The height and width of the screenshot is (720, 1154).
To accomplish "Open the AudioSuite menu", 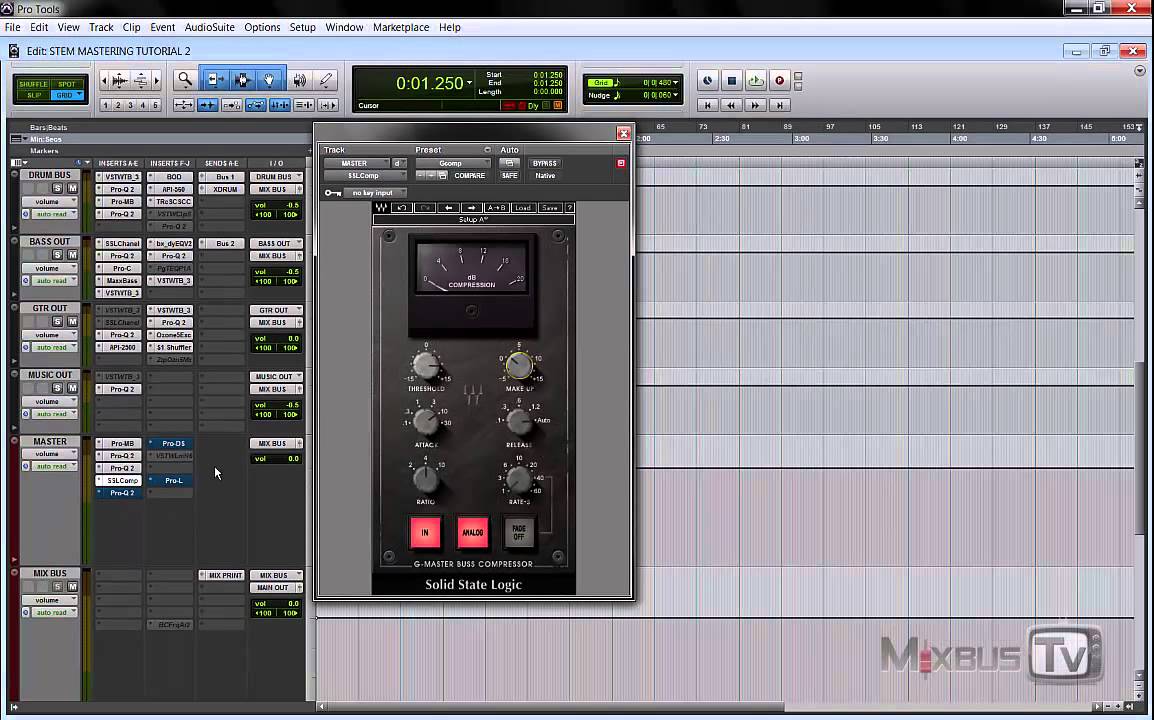I will tap(210, 27).
